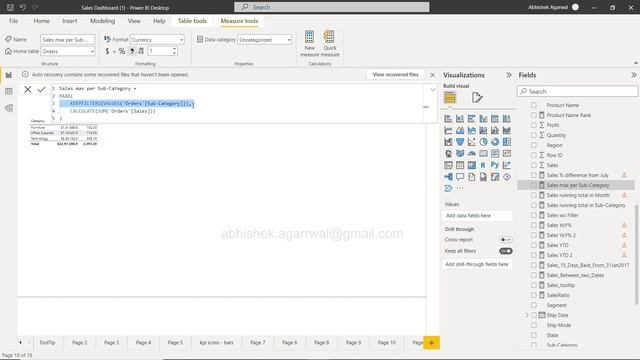Open the kpi icons - bars page
Screen dimensions: 640x360
tap(217, 342)
